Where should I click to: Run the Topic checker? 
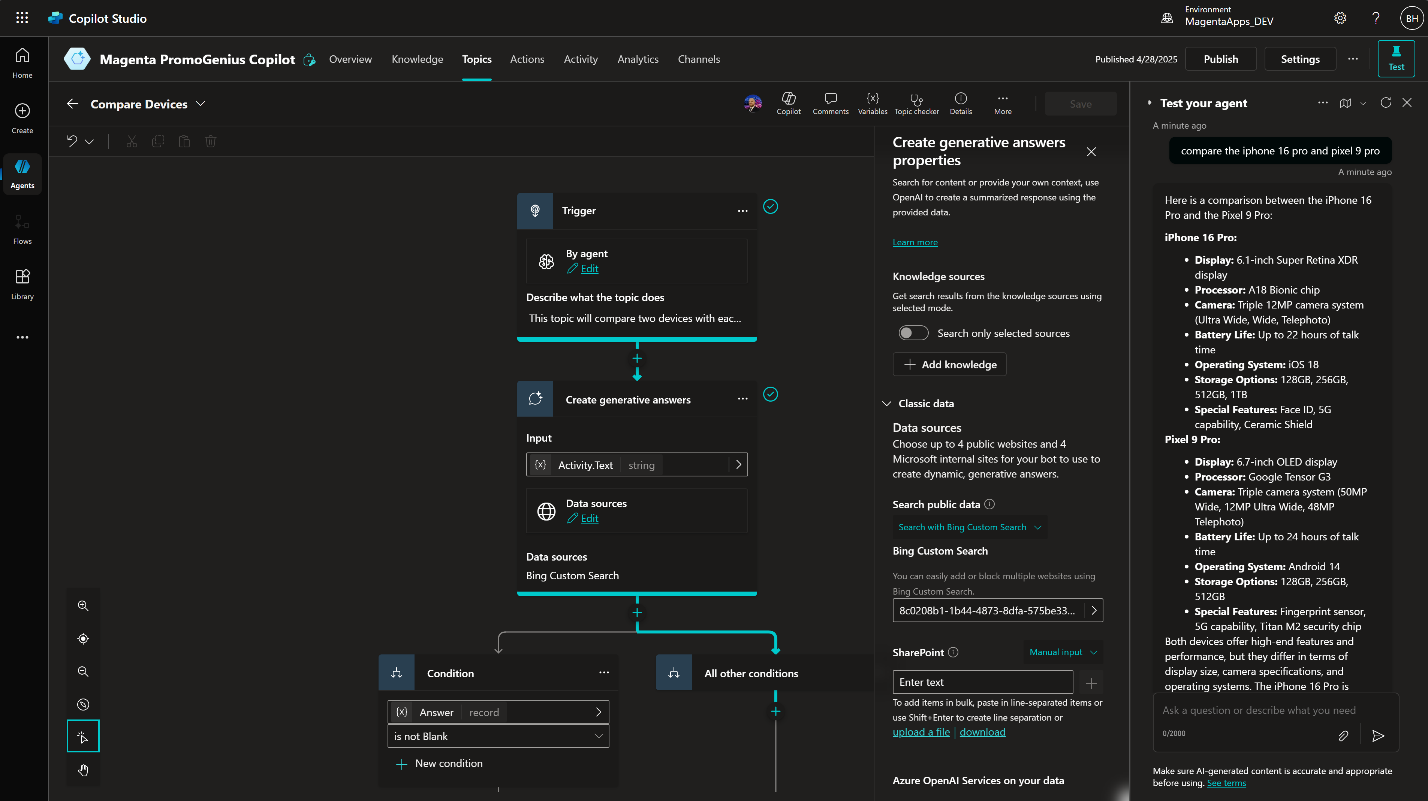[x=916, y=103]
